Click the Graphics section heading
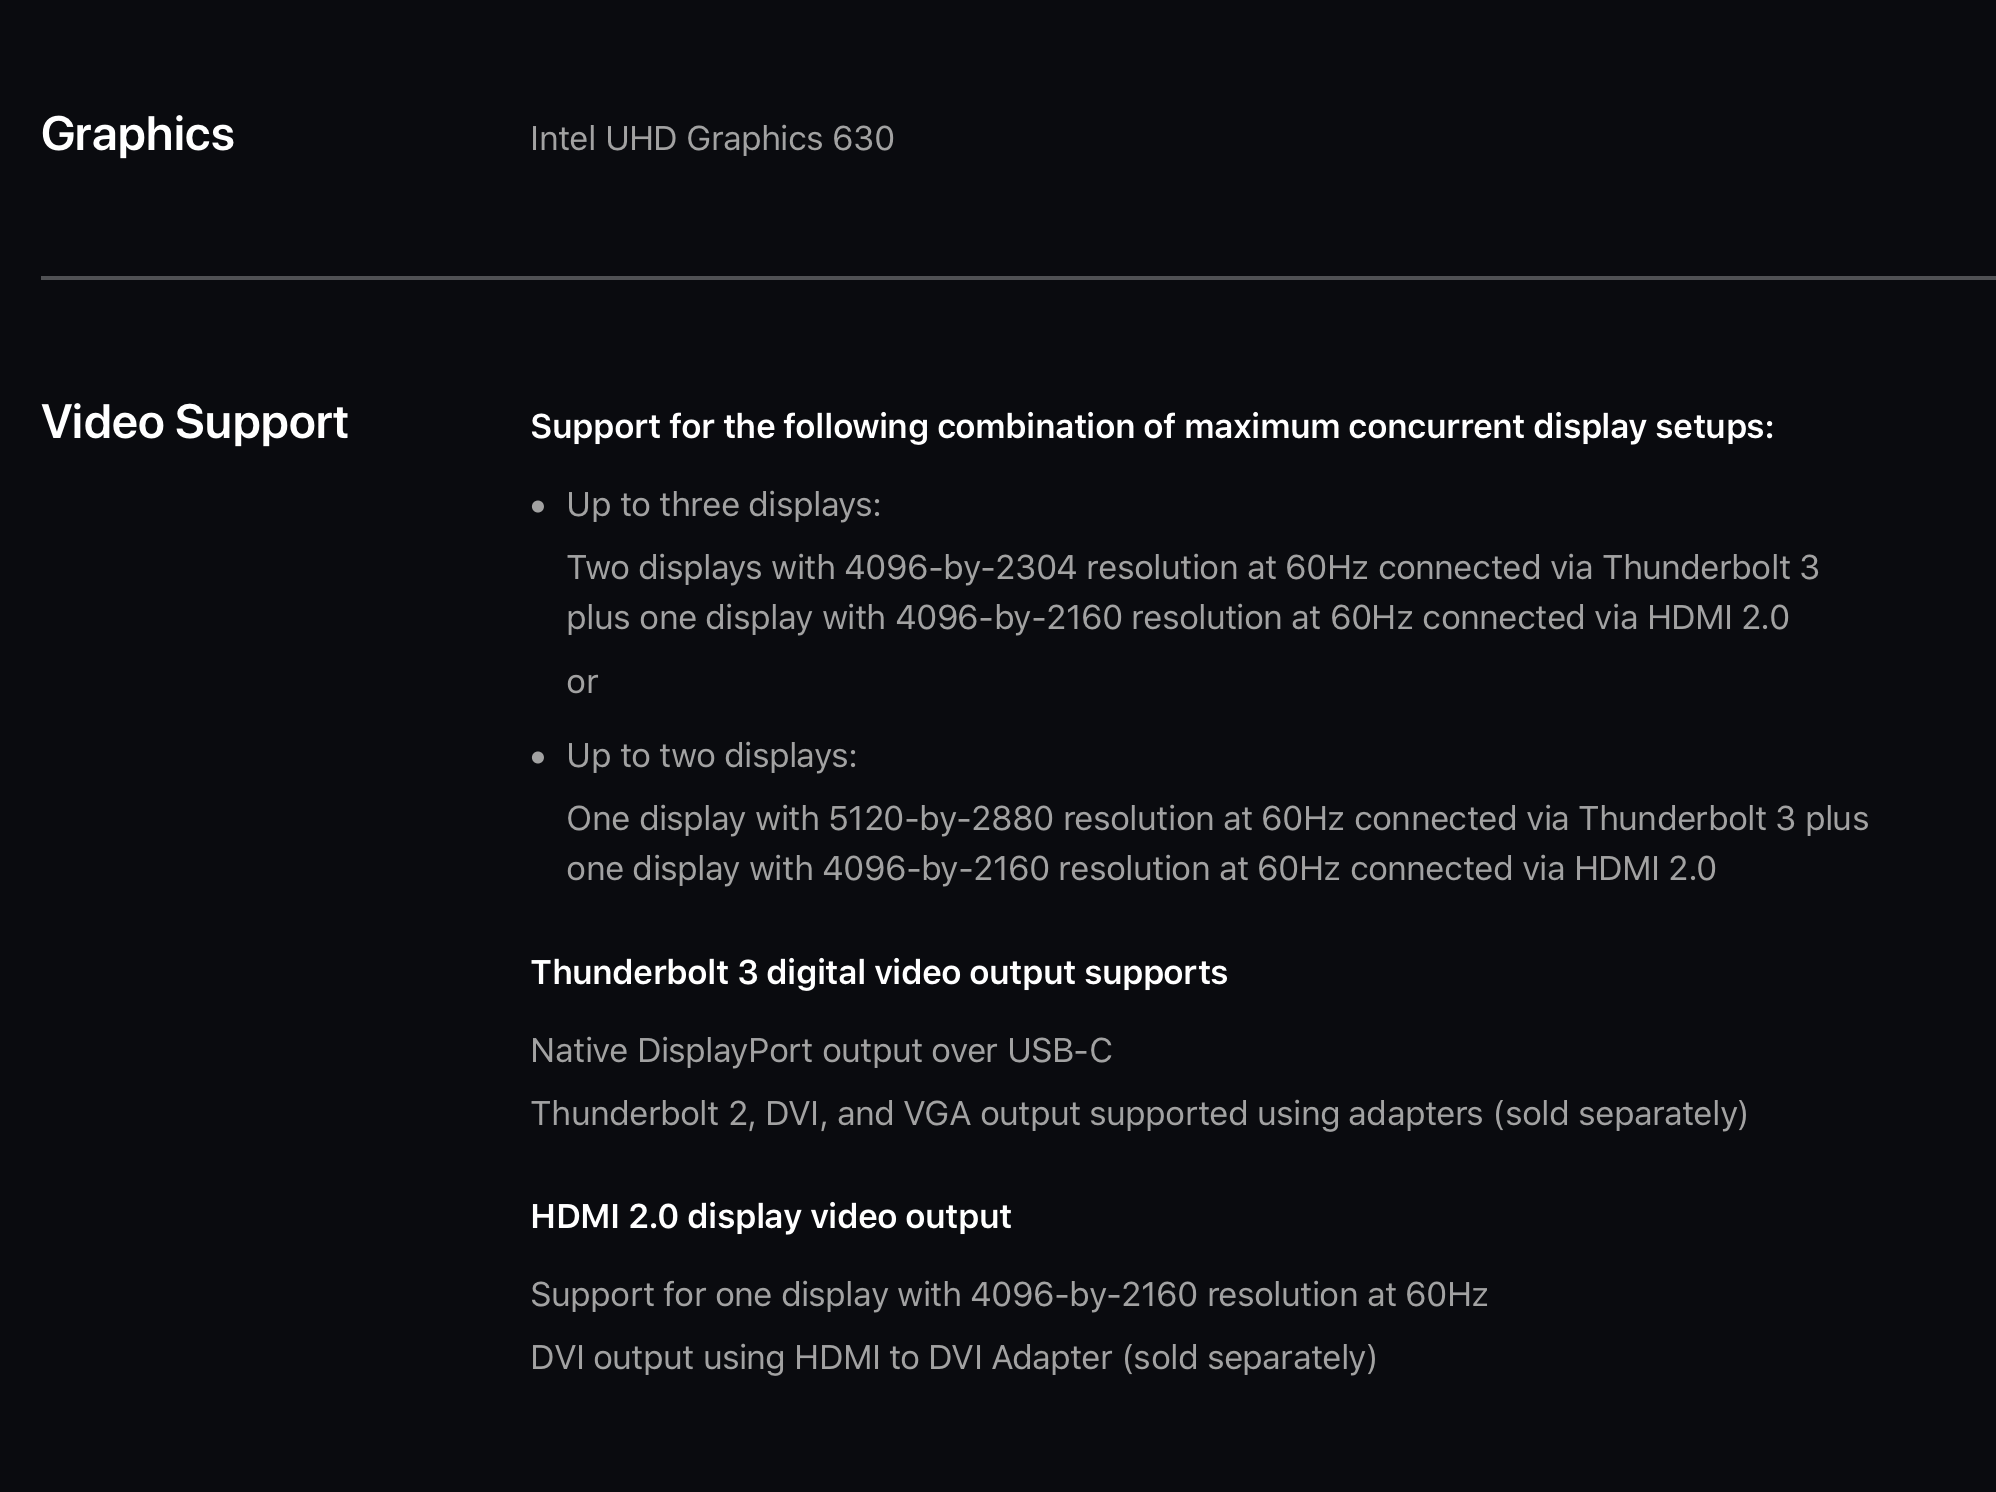The width and height of the screenshot is (1996, 1492). pyautogui.click(x=138, y=135)
